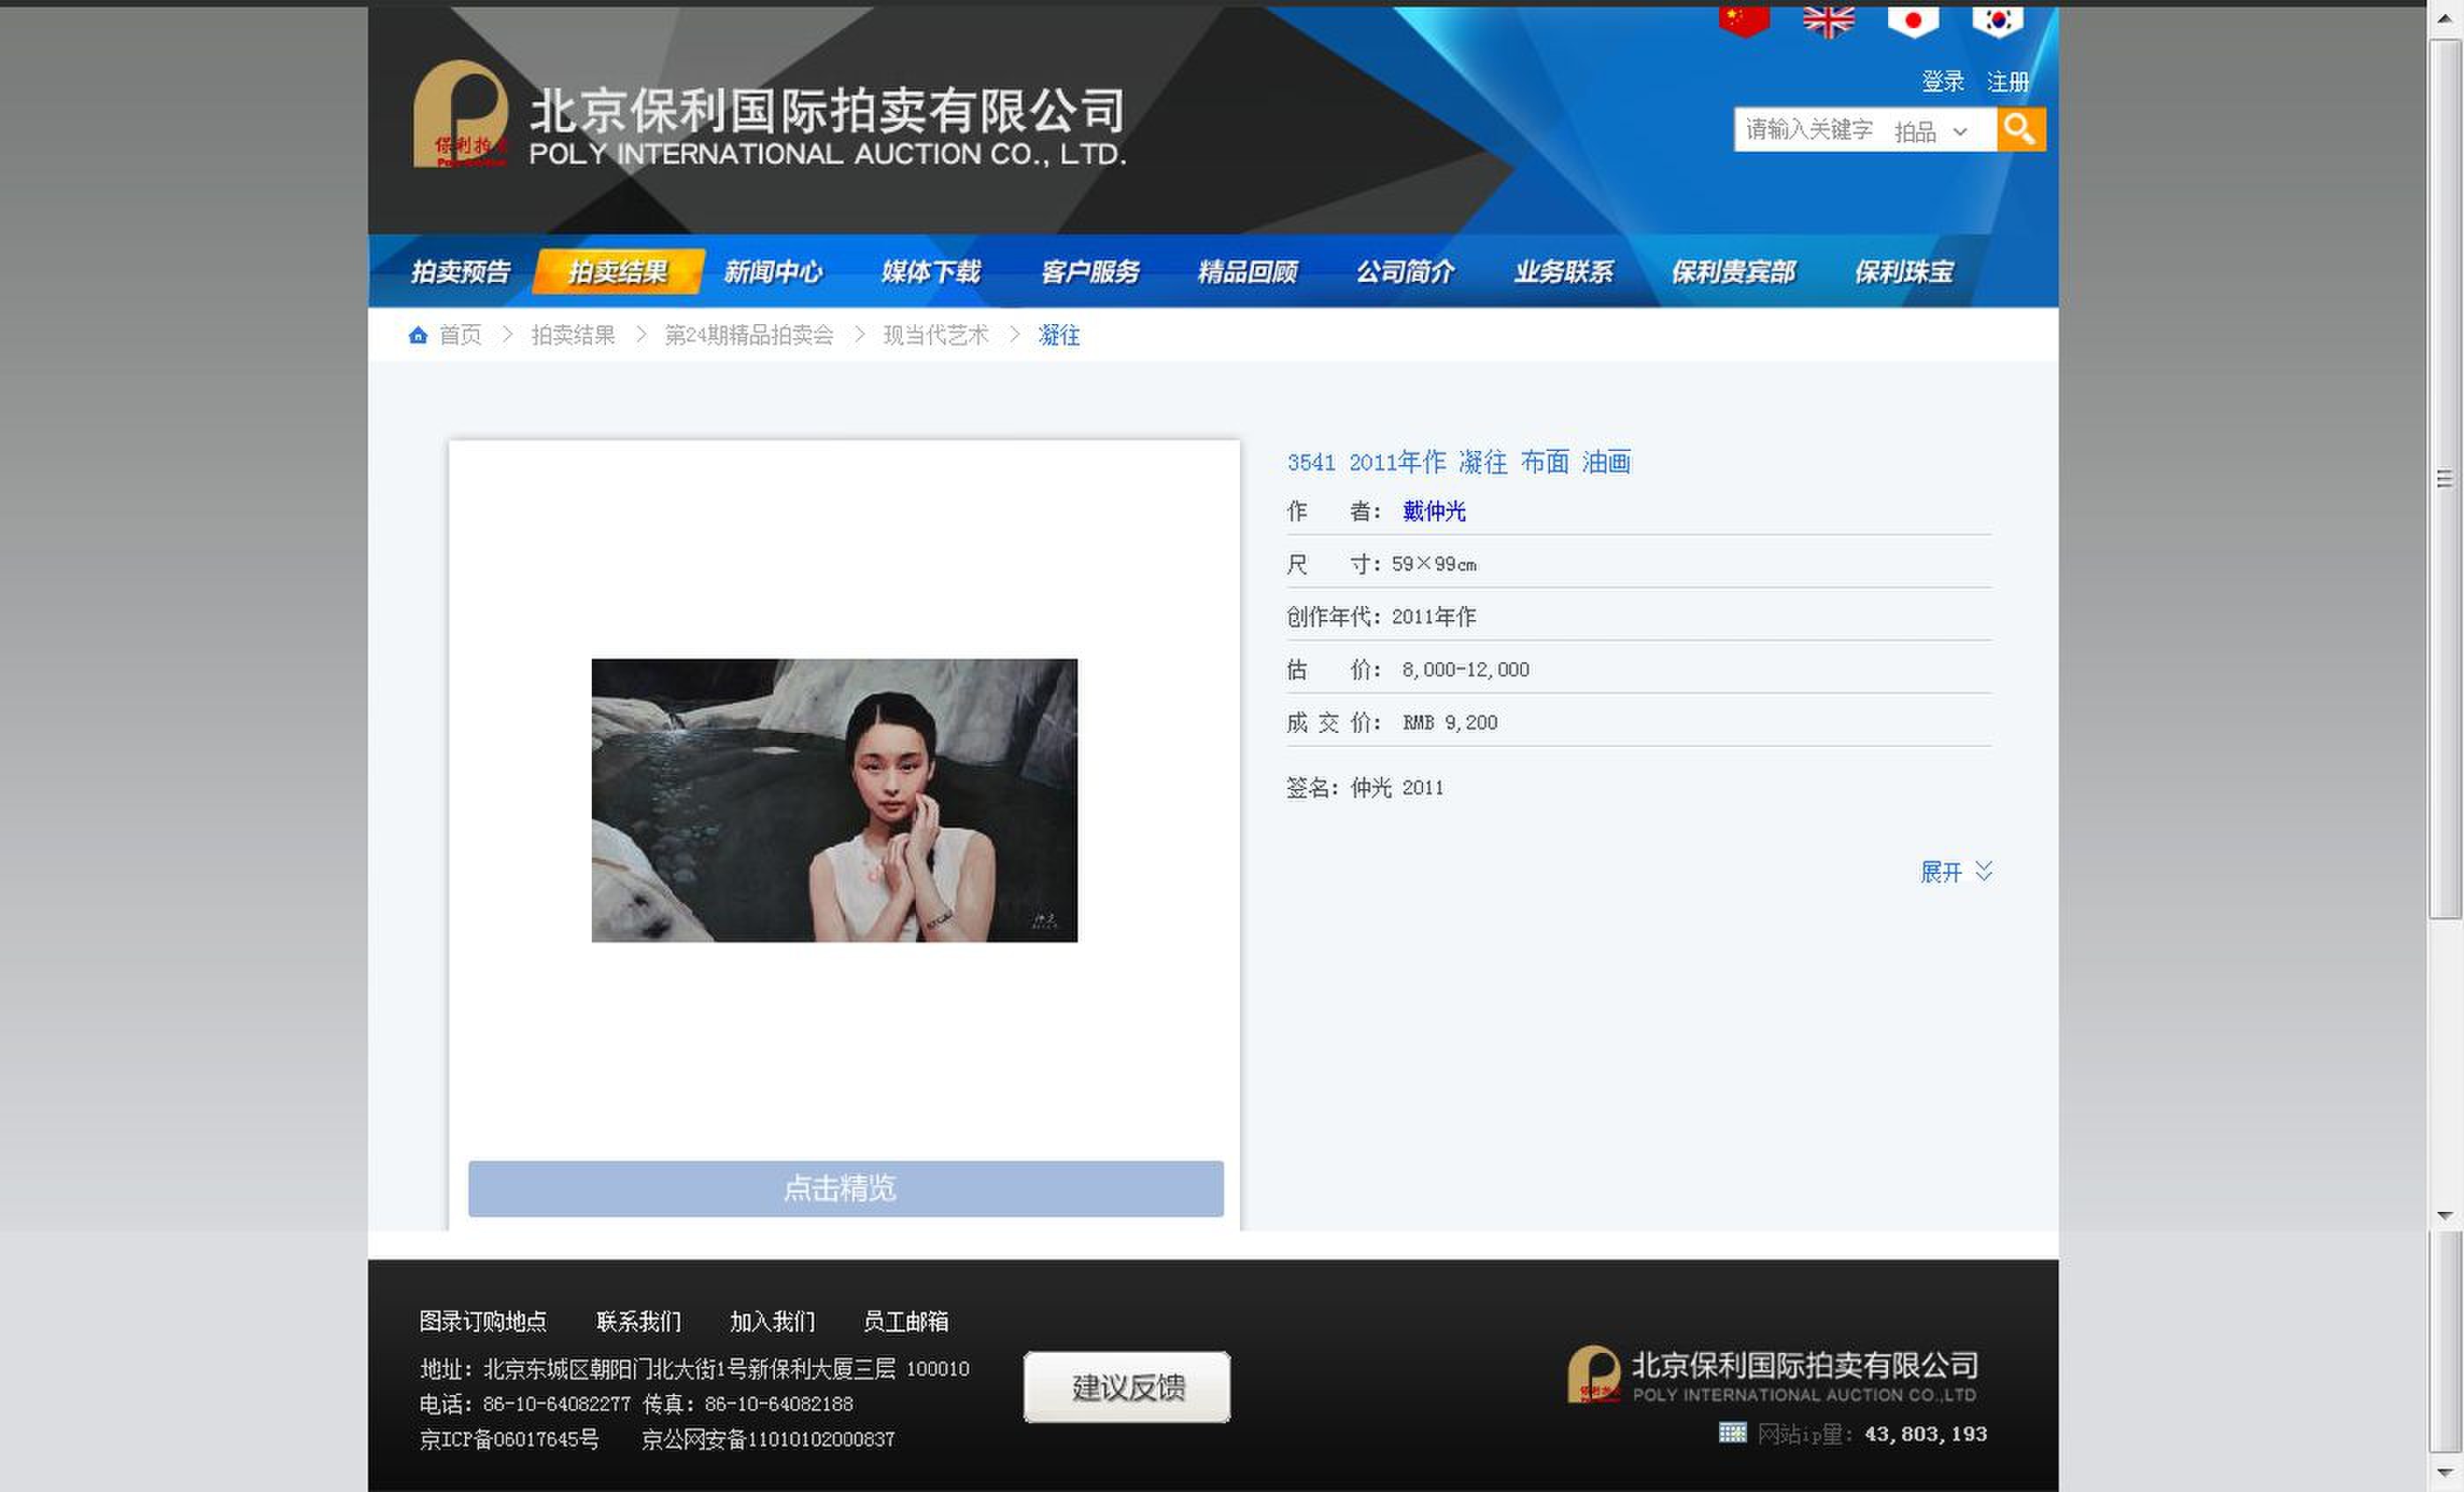Screen dimensions: 2464x1492
Task: Click the scrollbar down arrow at bottom
Action: click(x=2445, y=1473)
